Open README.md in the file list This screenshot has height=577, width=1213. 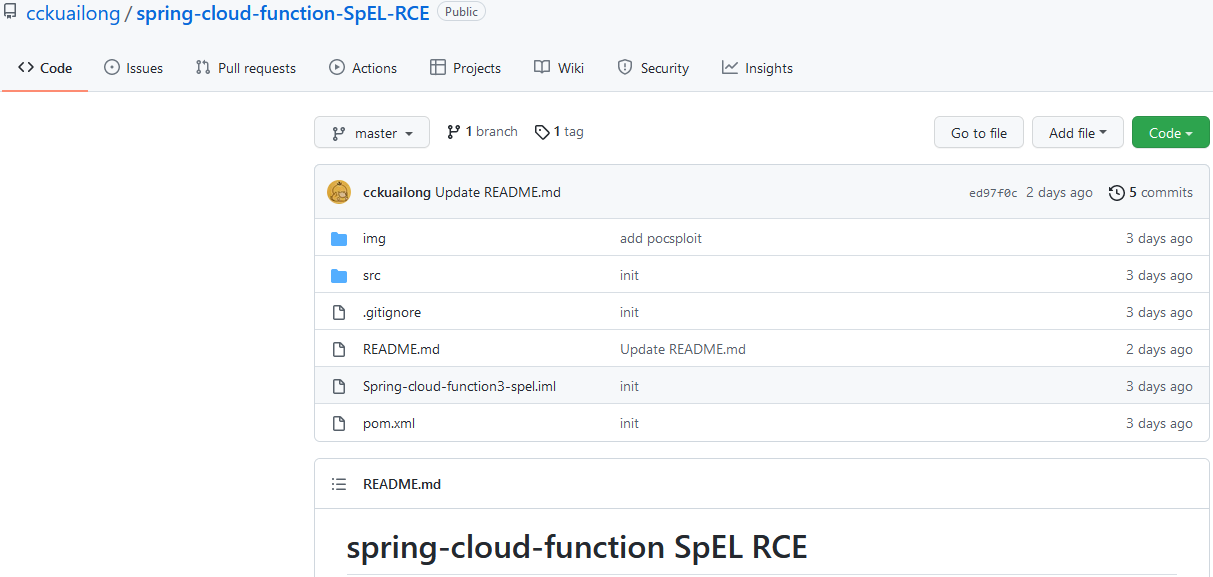tap(401, 350)
